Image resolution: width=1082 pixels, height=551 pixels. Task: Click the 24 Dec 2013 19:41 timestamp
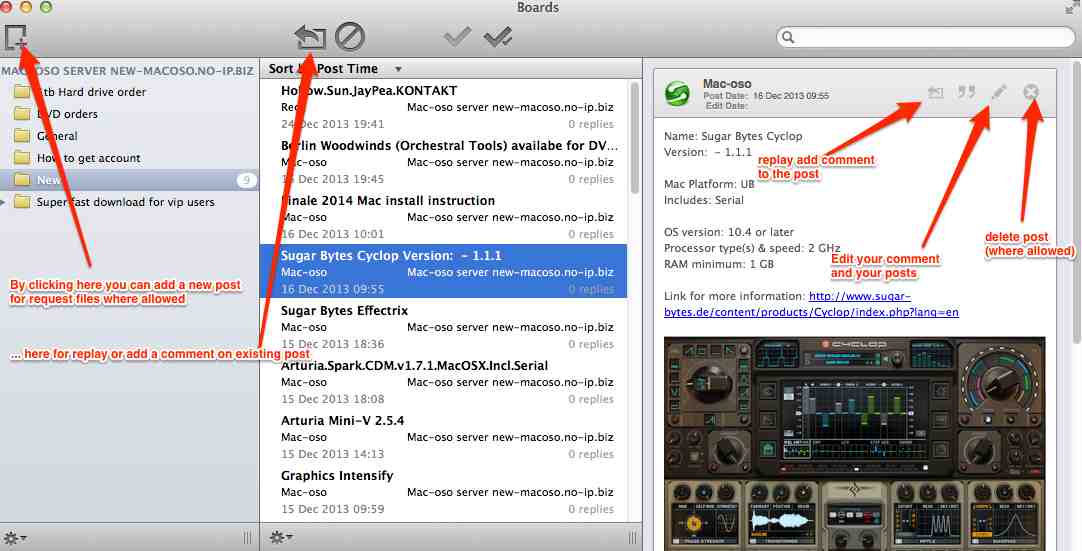[x=333, y=124]
